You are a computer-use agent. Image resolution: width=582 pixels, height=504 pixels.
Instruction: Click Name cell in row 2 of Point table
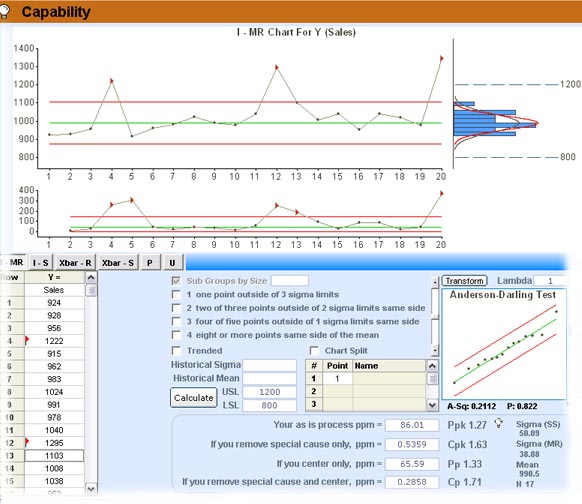point(389,392)
